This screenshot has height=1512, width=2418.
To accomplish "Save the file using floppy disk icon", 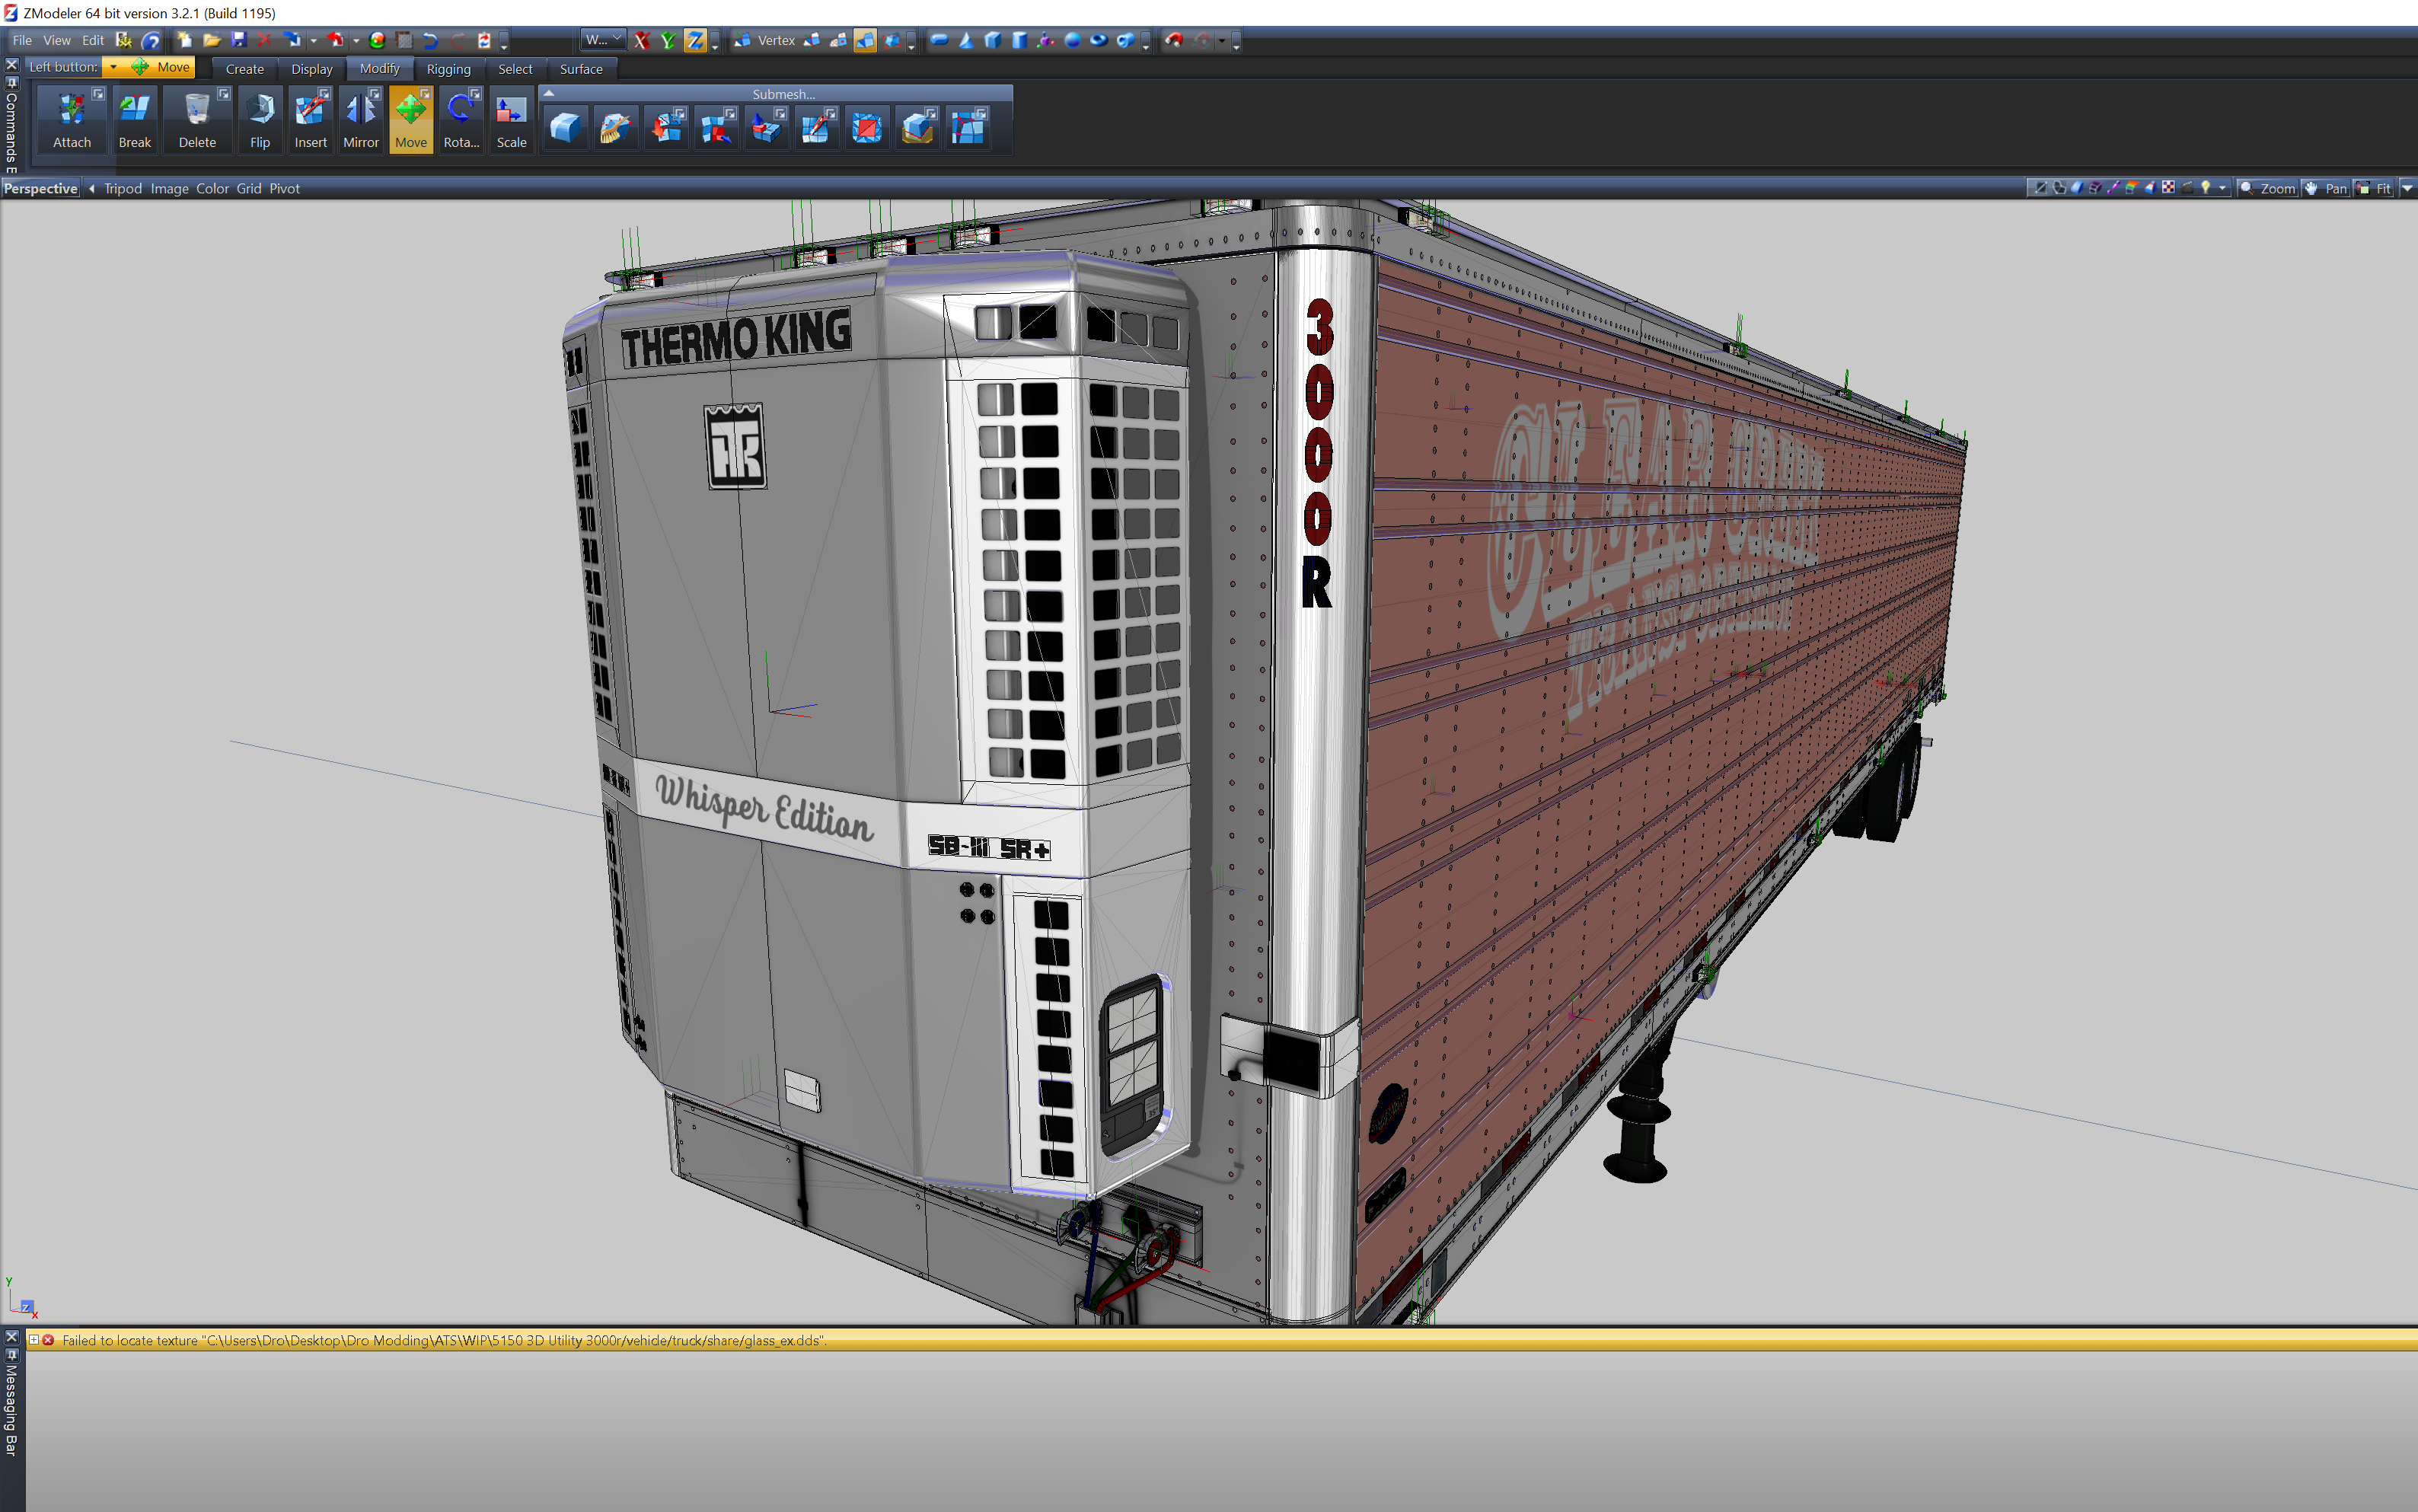I will click(238, 40).
